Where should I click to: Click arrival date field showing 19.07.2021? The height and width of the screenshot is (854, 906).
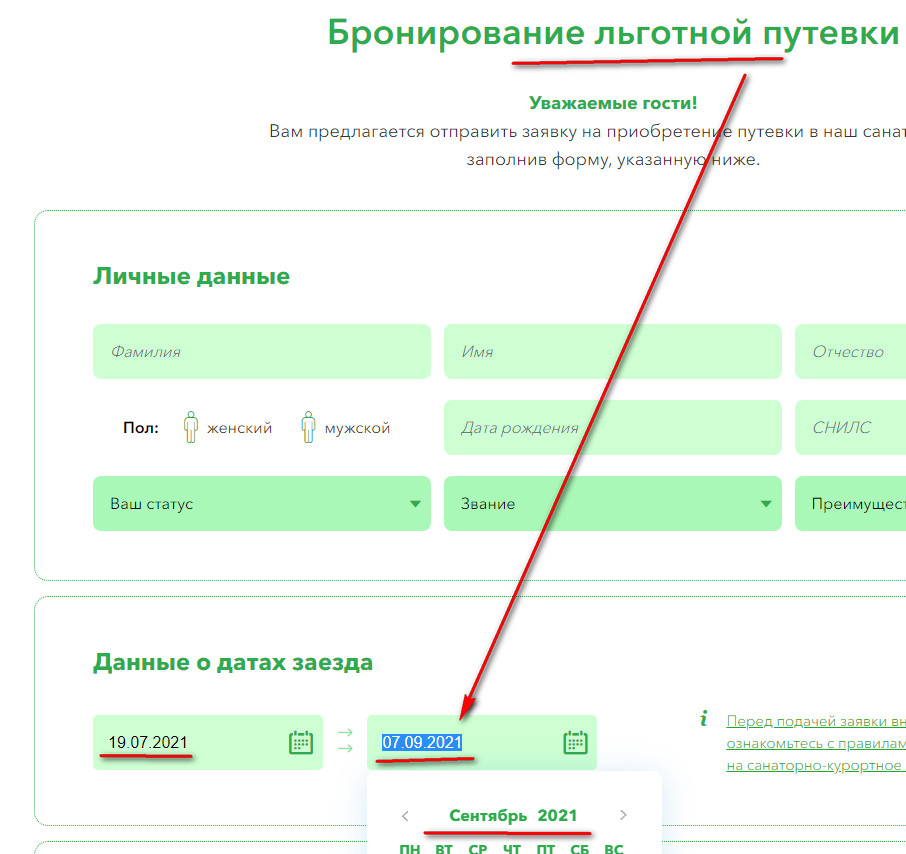190,742
